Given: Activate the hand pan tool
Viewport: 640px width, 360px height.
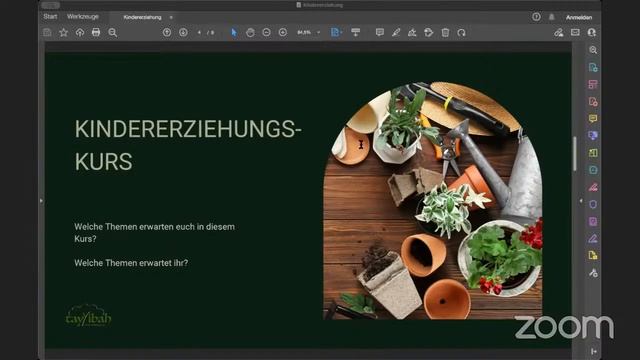Looking at the screenshot, I should point(250,32).
